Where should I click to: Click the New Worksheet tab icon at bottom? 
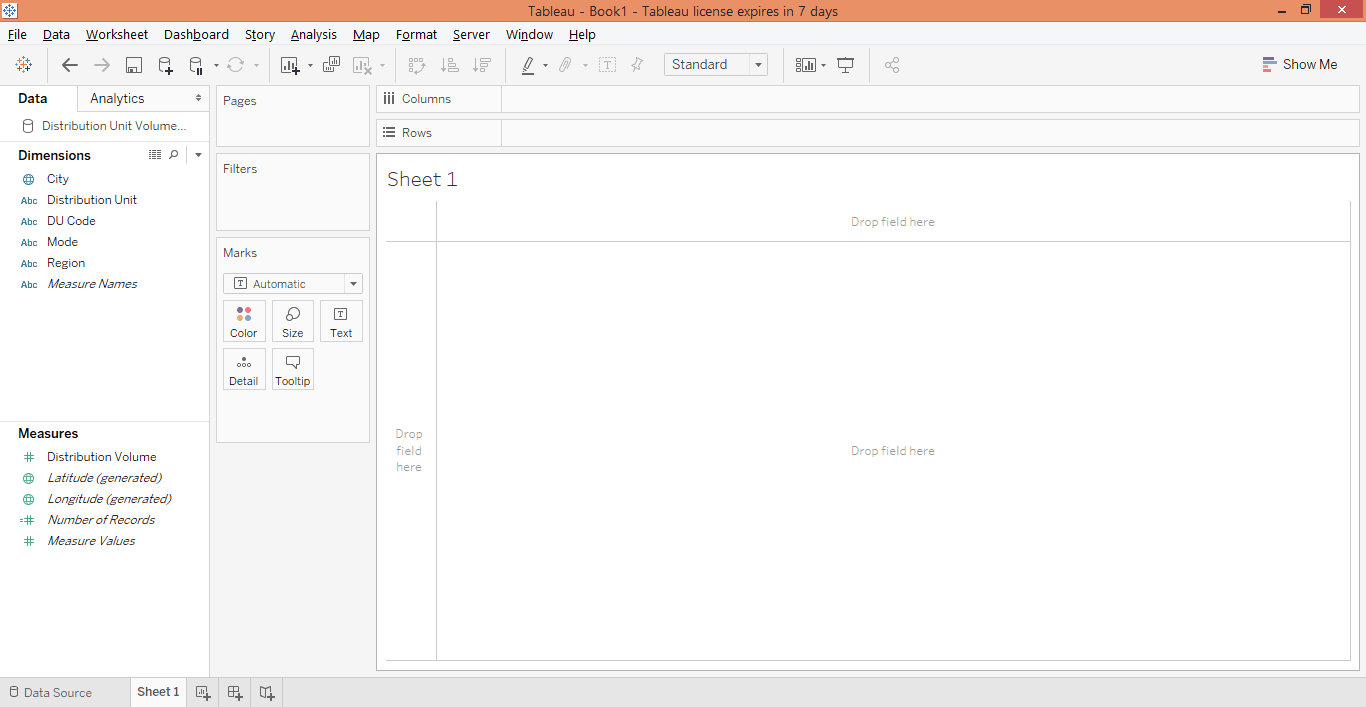pyautogui.click(x=203, y=692)
